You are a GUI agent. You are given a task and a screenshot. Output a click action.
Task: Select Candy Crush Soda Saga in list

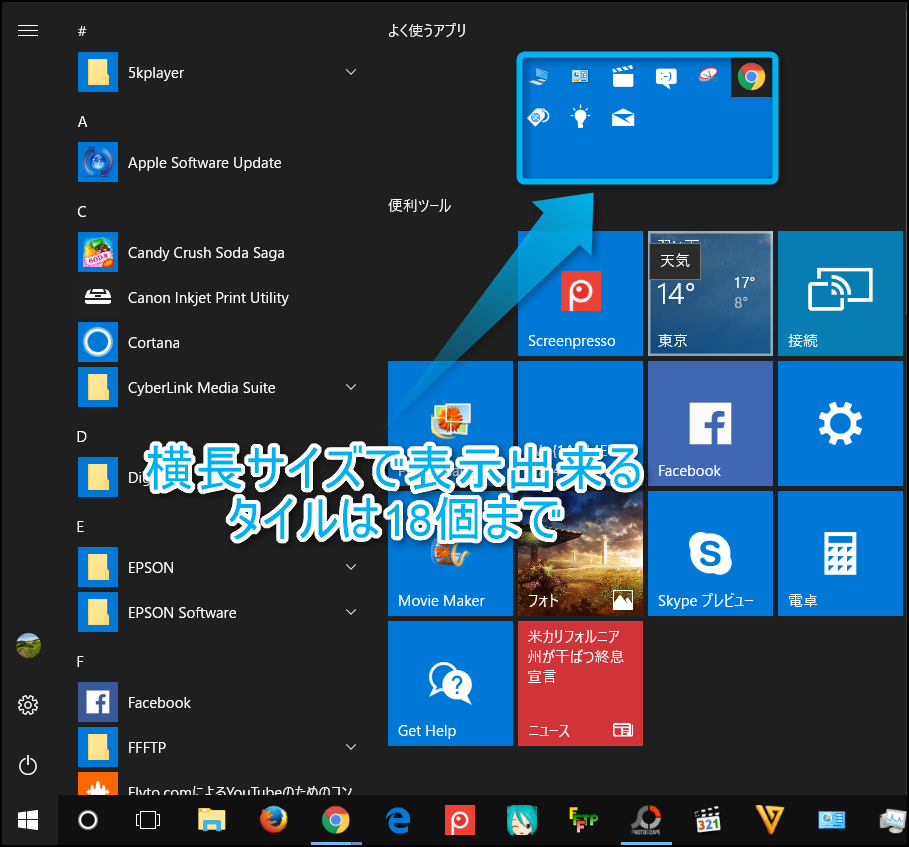(x=206, y=253)
